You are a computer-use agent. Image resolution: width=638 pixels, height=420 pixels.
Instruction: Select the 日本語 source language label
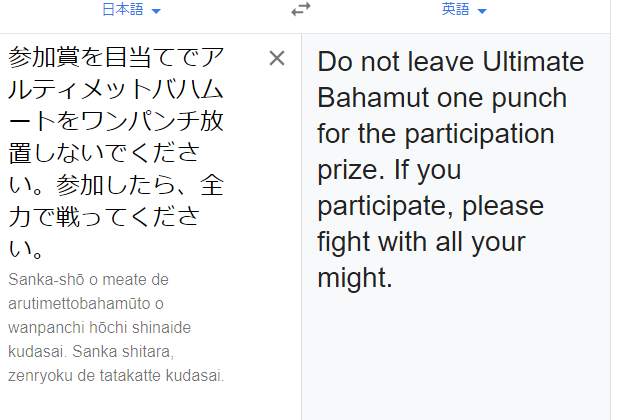point(123,10)
